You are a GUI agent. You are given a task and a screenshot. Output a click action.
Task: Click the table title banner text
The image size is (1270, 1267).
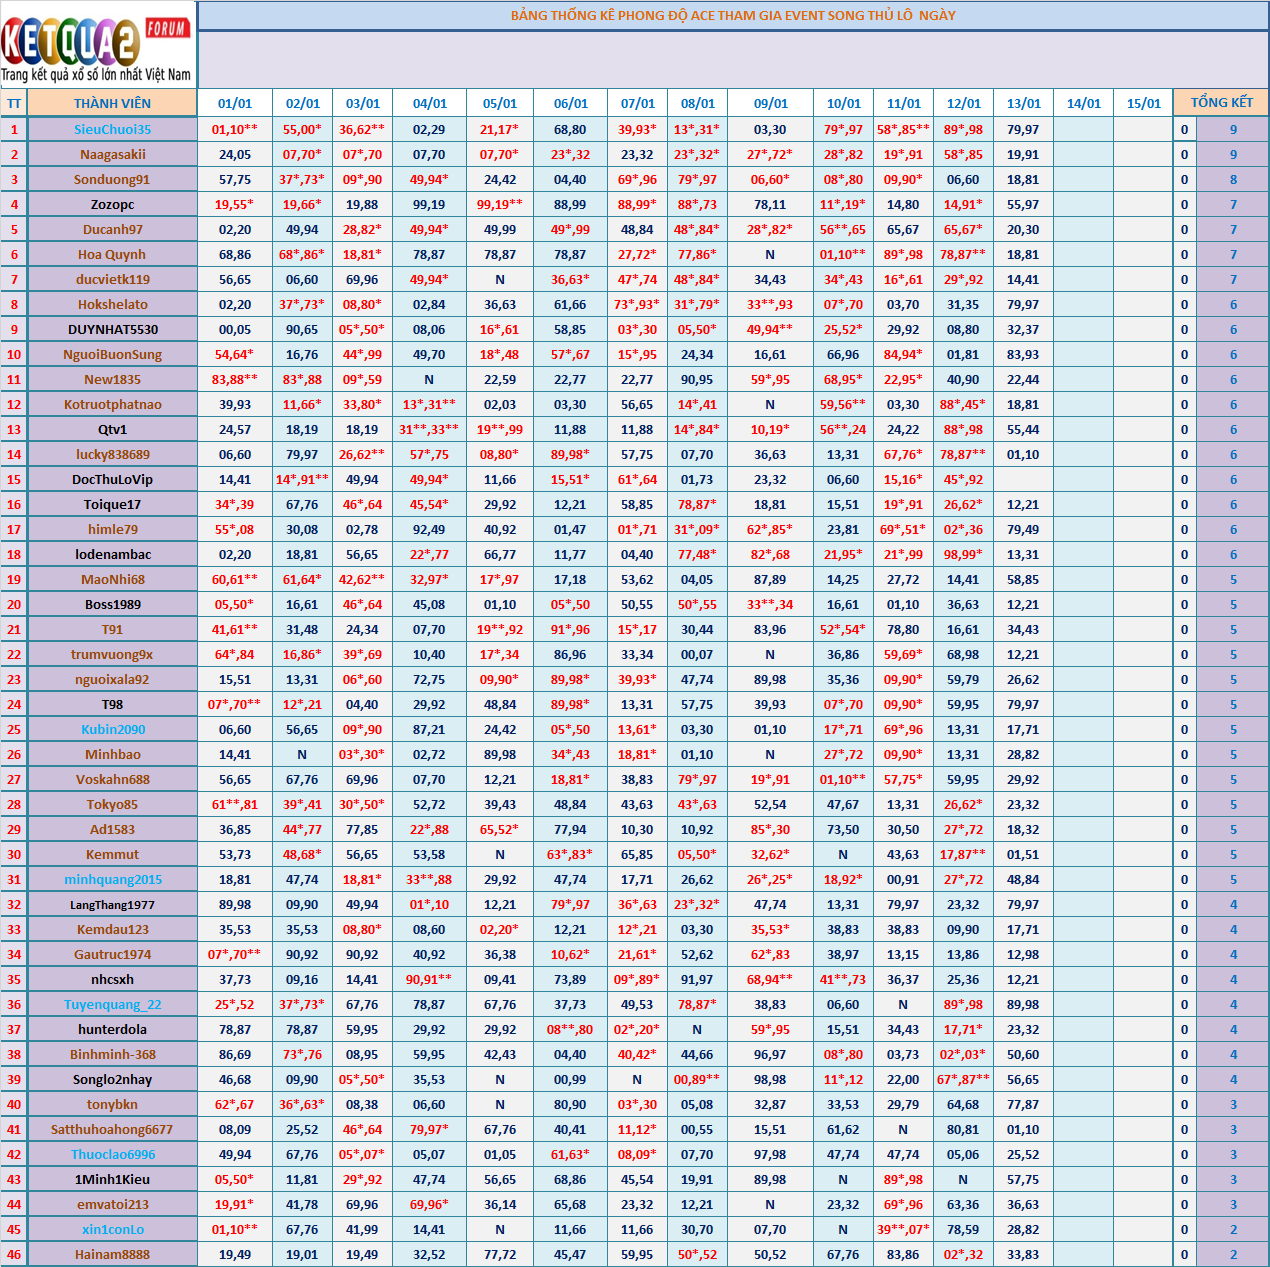(x=733, y=15)
